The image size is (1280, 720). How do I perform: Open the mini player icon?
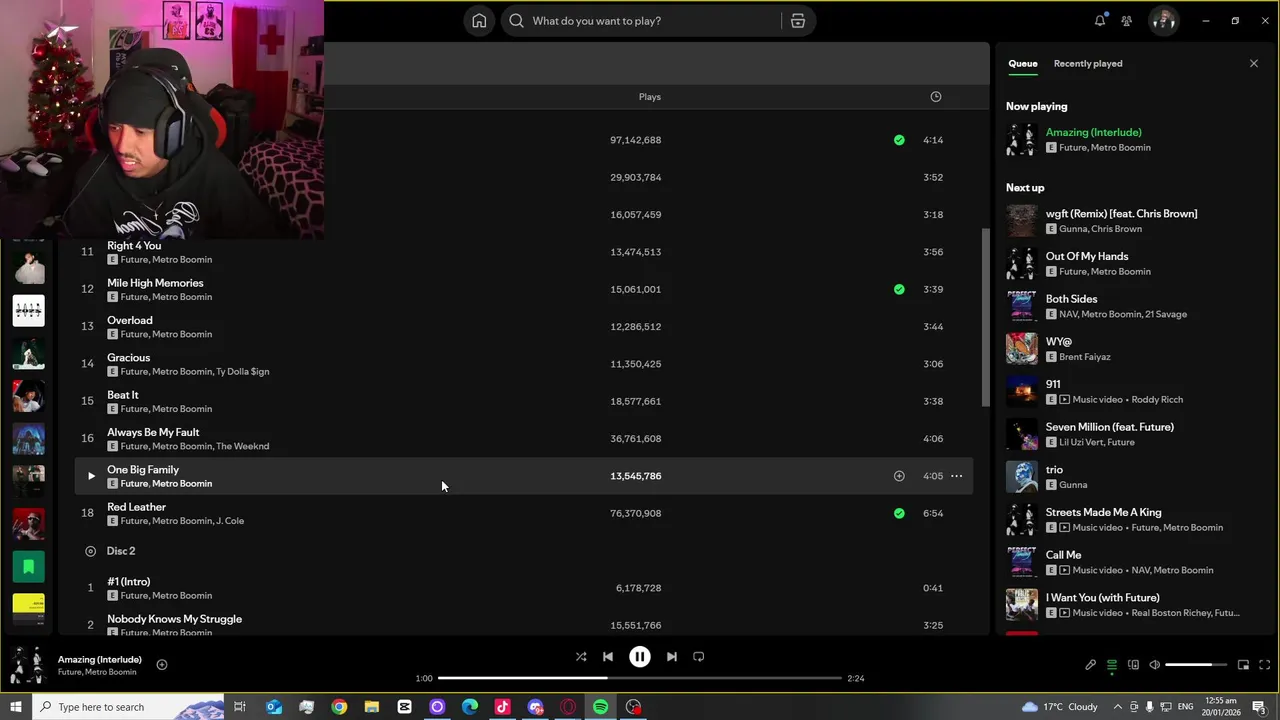coord(1243,665)
